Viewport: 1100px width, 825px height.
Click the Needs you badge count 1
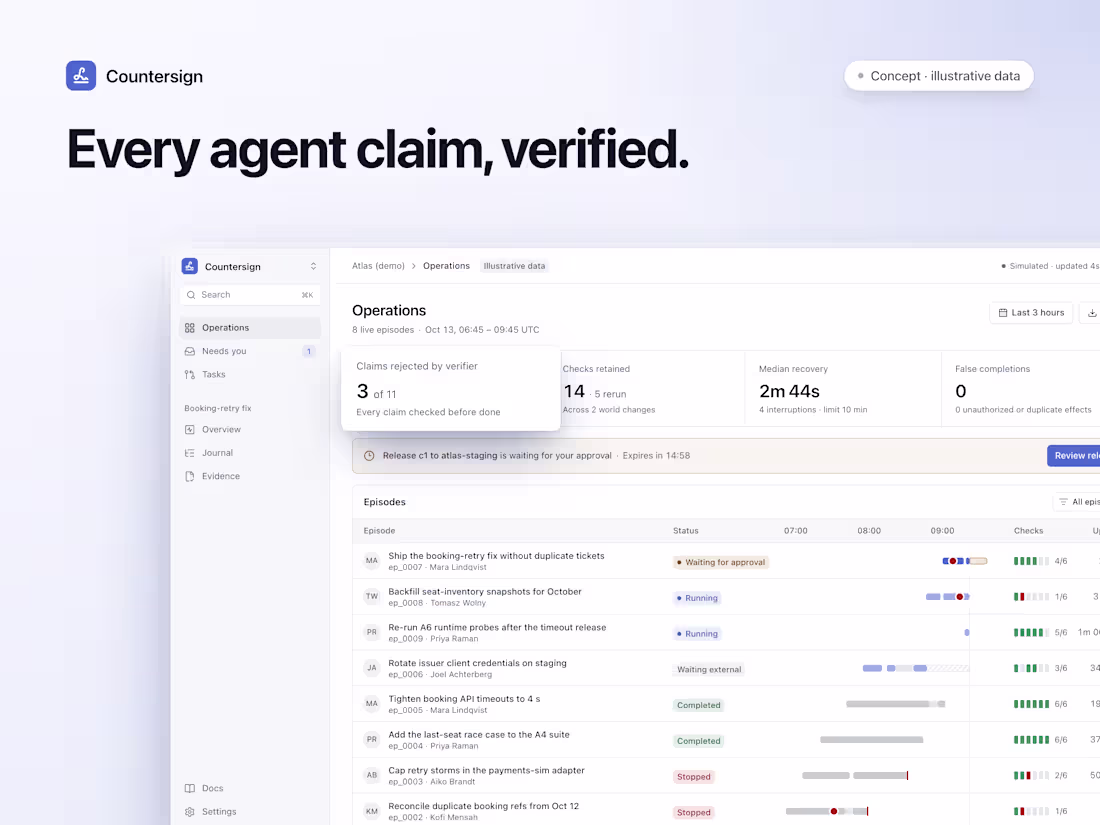tap(309, 351)
